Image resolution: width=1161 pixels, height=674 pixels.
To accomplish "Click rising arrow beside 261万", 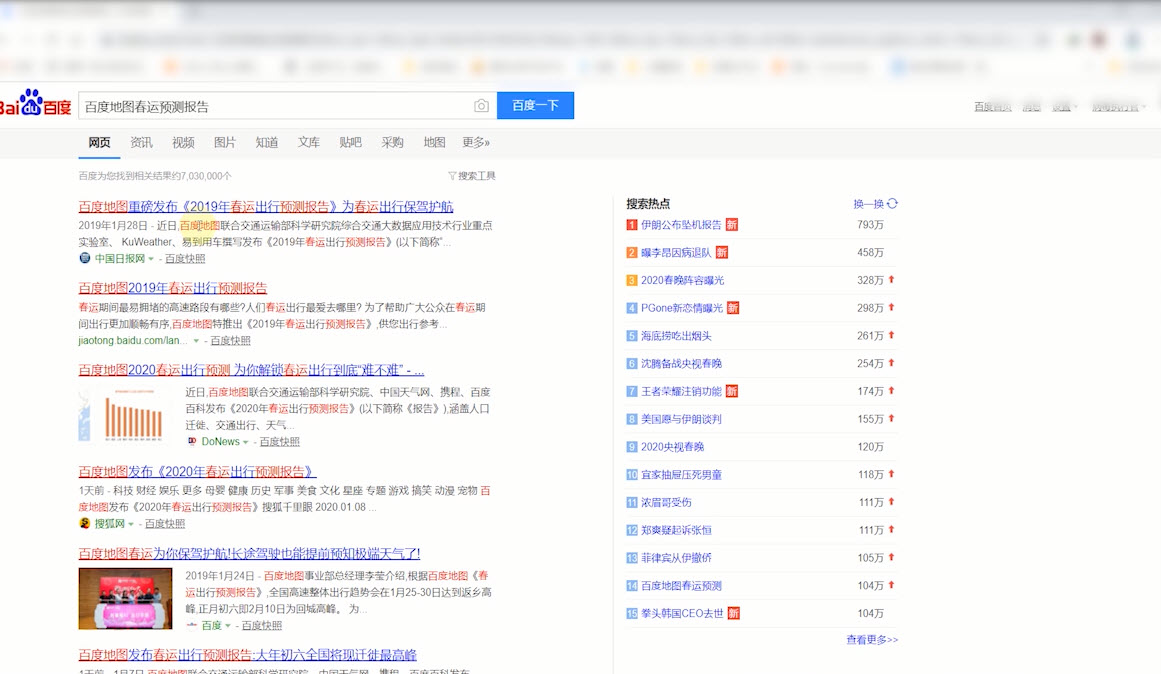I will tap(891, 336).
